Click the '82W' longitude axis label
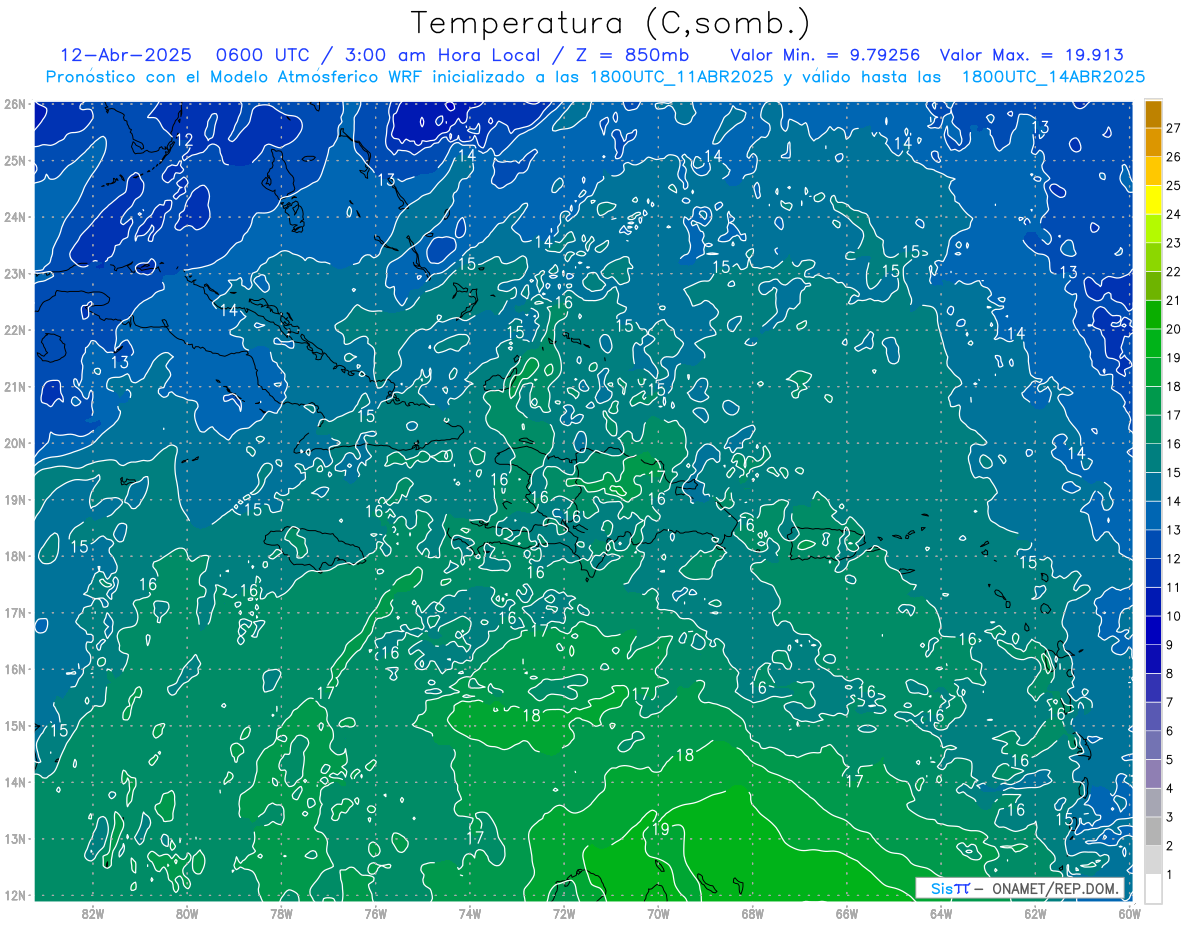This screenshot has width=1200, height=927. pos(92,913)
